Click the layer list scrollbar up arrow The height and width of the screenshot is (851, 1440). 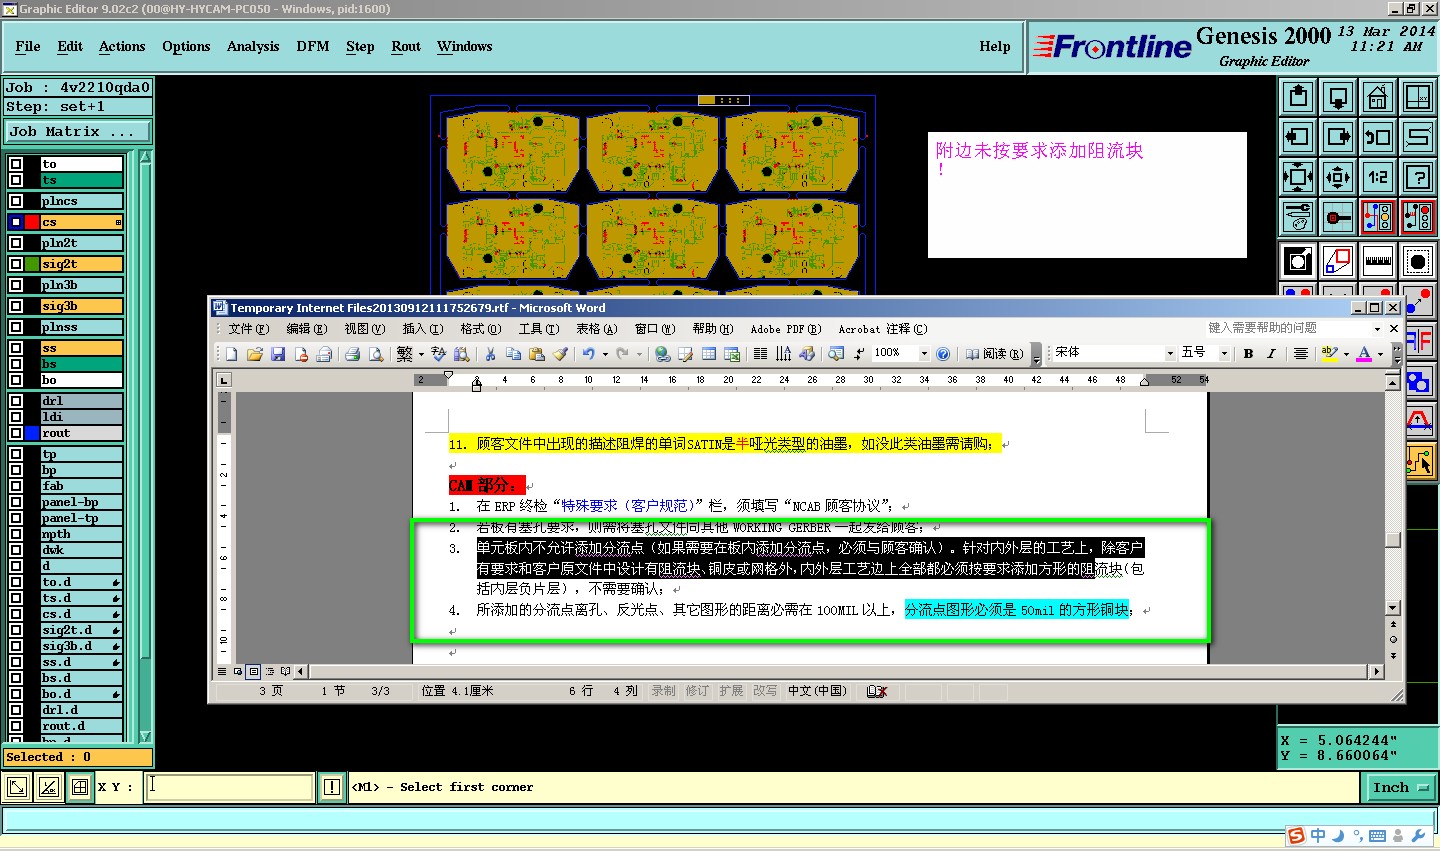tap(145, 157)
